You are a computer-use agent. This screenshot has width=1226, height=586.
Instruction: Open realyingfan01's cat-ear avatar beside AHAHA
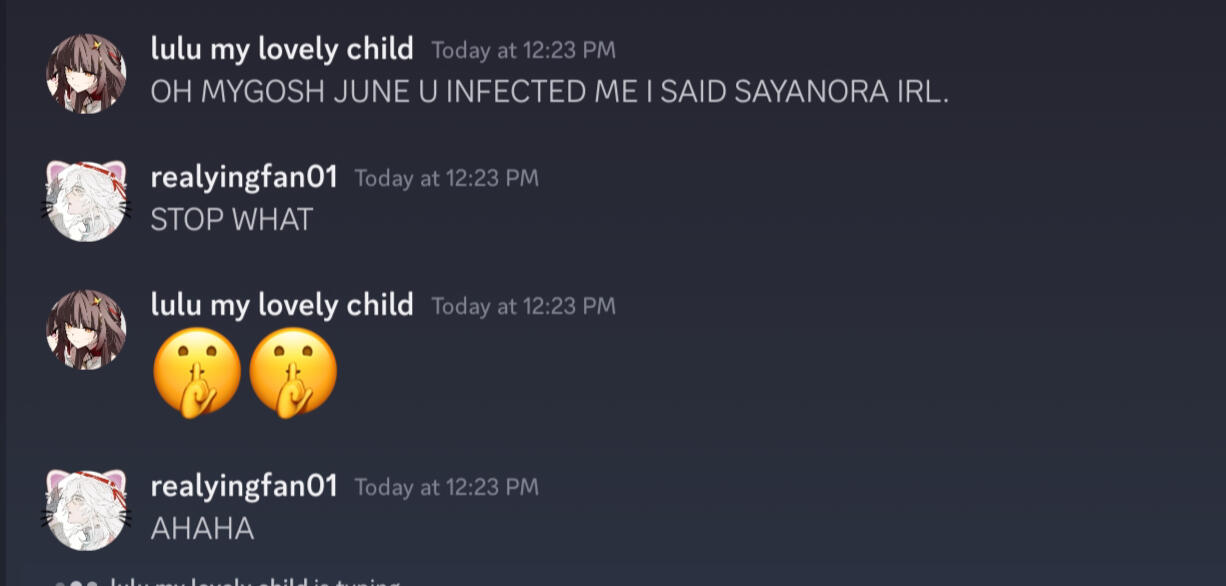pyautogui.click(x=86, y=510)
